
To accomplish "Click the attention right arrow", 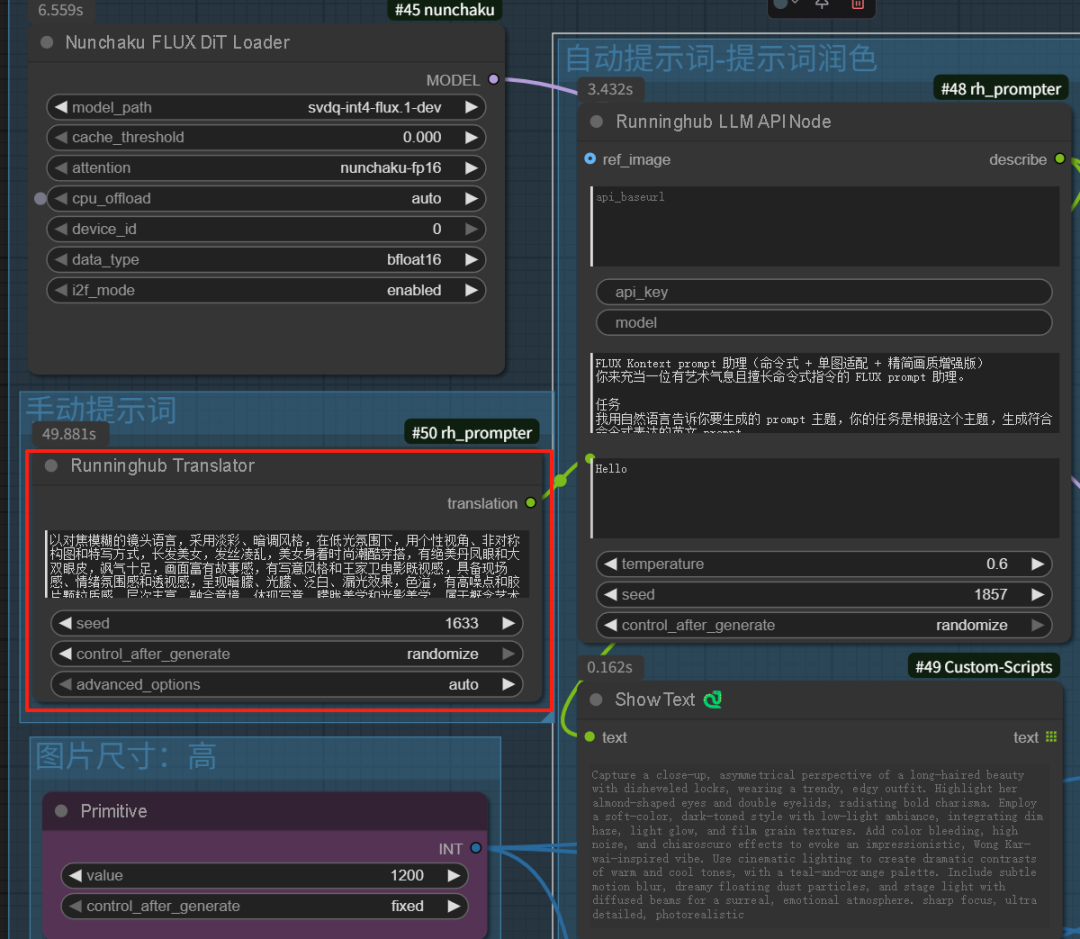I will (472, 168).
